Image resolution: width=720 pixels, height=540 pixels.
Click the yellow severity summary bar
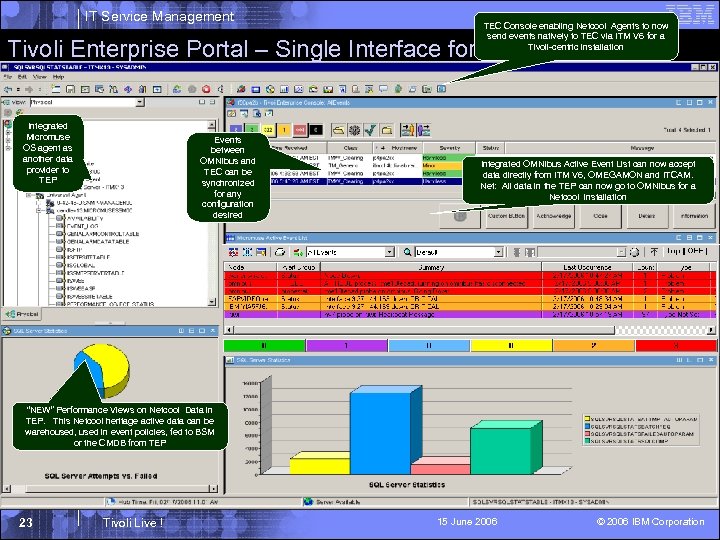[x=511, y=345]
